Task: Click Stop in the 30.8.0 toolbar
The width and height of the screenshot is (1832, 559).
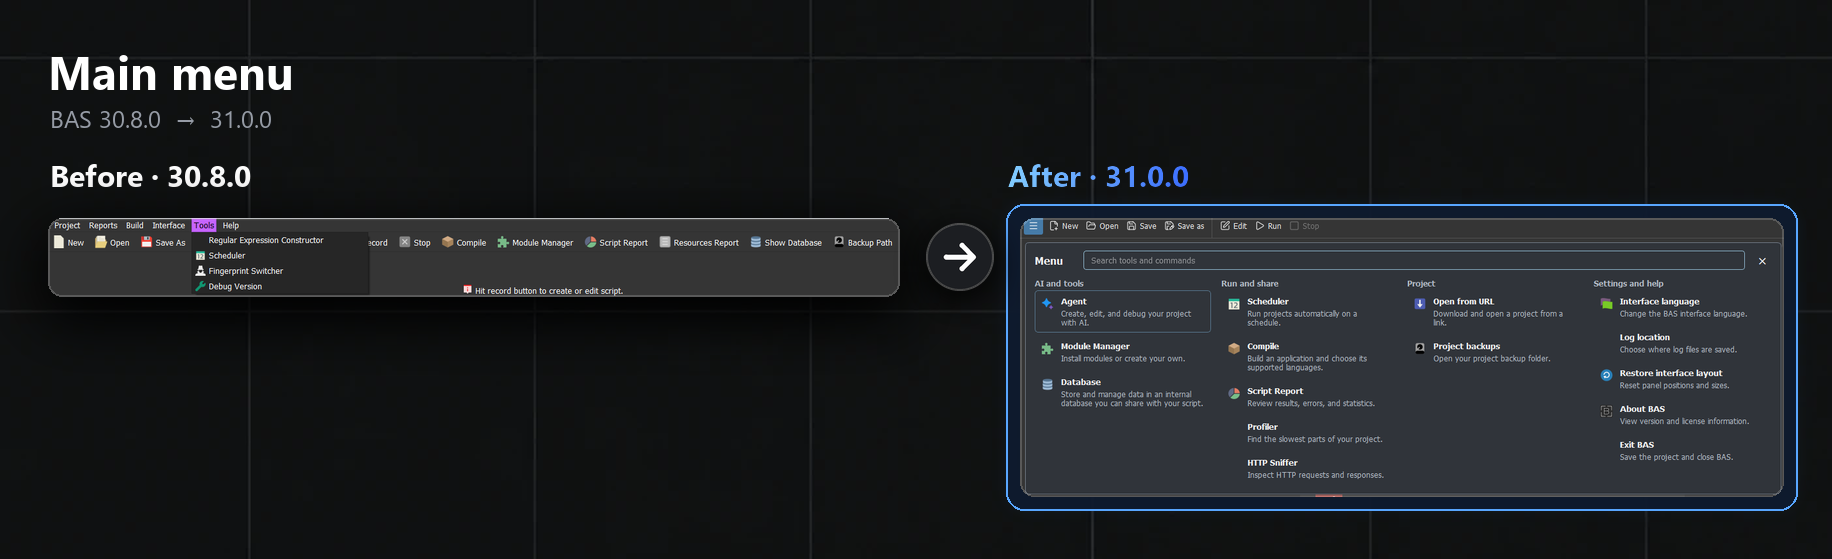Action: [x=415, y=242]
